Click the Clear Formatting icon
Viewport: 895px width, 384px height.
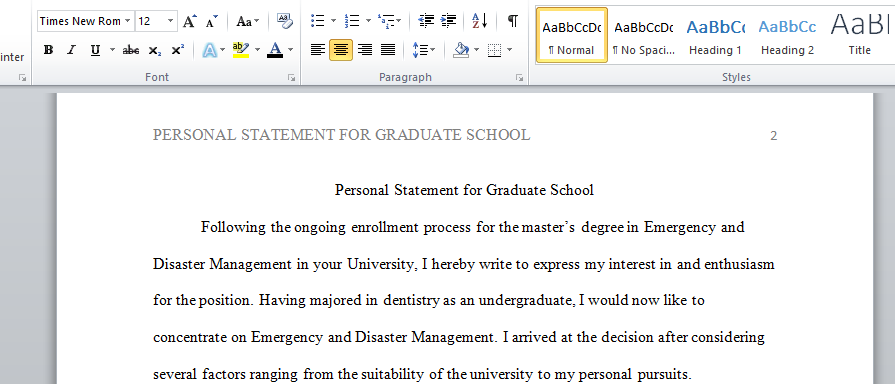[x=284, y=22]
